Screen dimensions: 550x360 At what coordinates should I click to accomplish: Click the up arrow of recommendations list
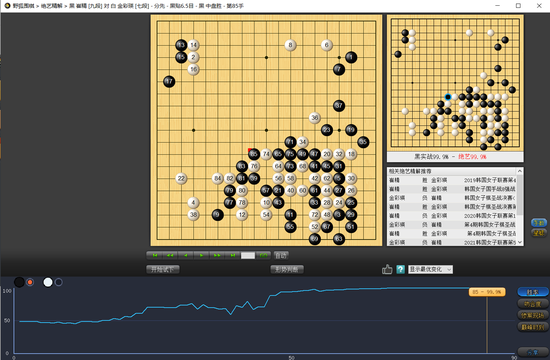coord(520,171)
